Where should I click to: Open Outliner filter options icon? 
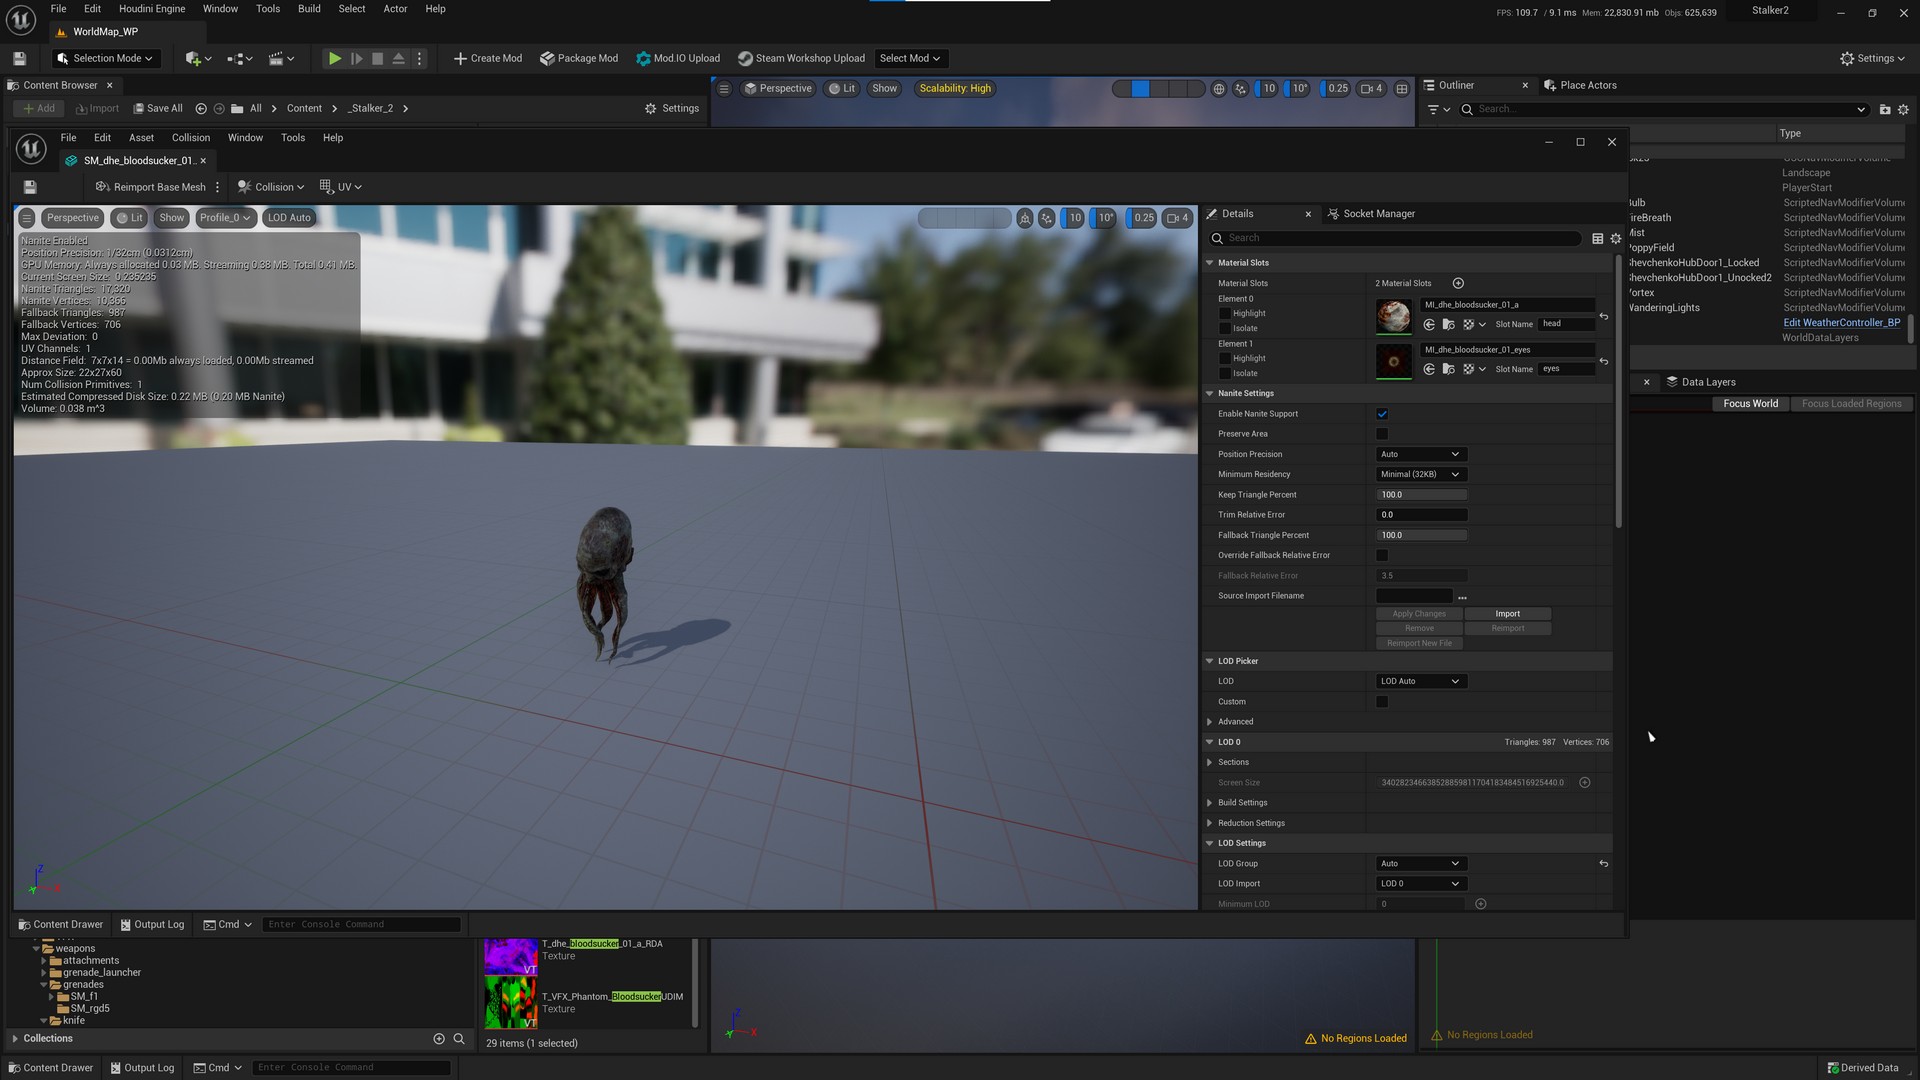tap(1439, 110)
